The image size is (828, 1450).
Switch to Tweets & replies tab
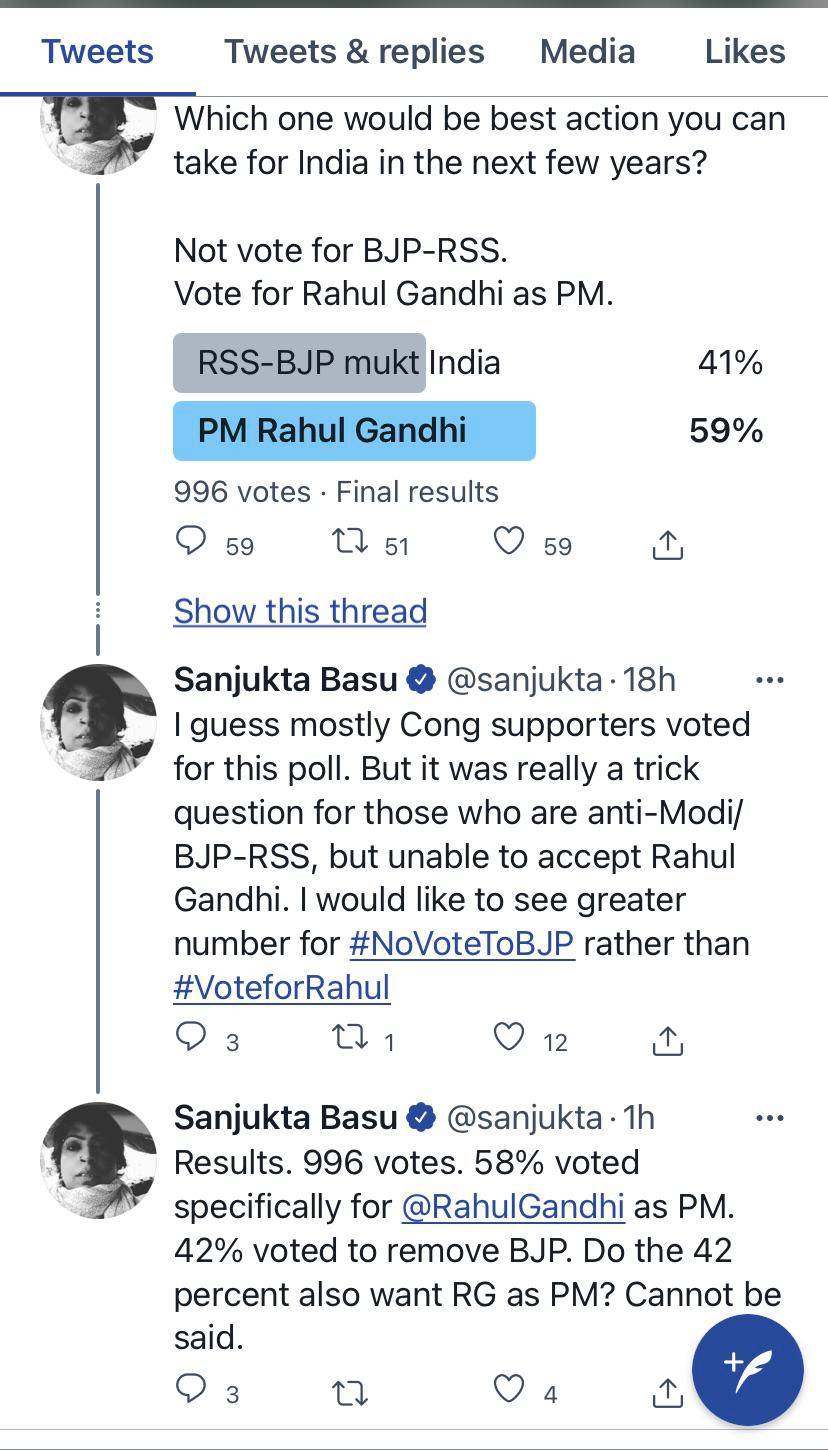point(354,51)
